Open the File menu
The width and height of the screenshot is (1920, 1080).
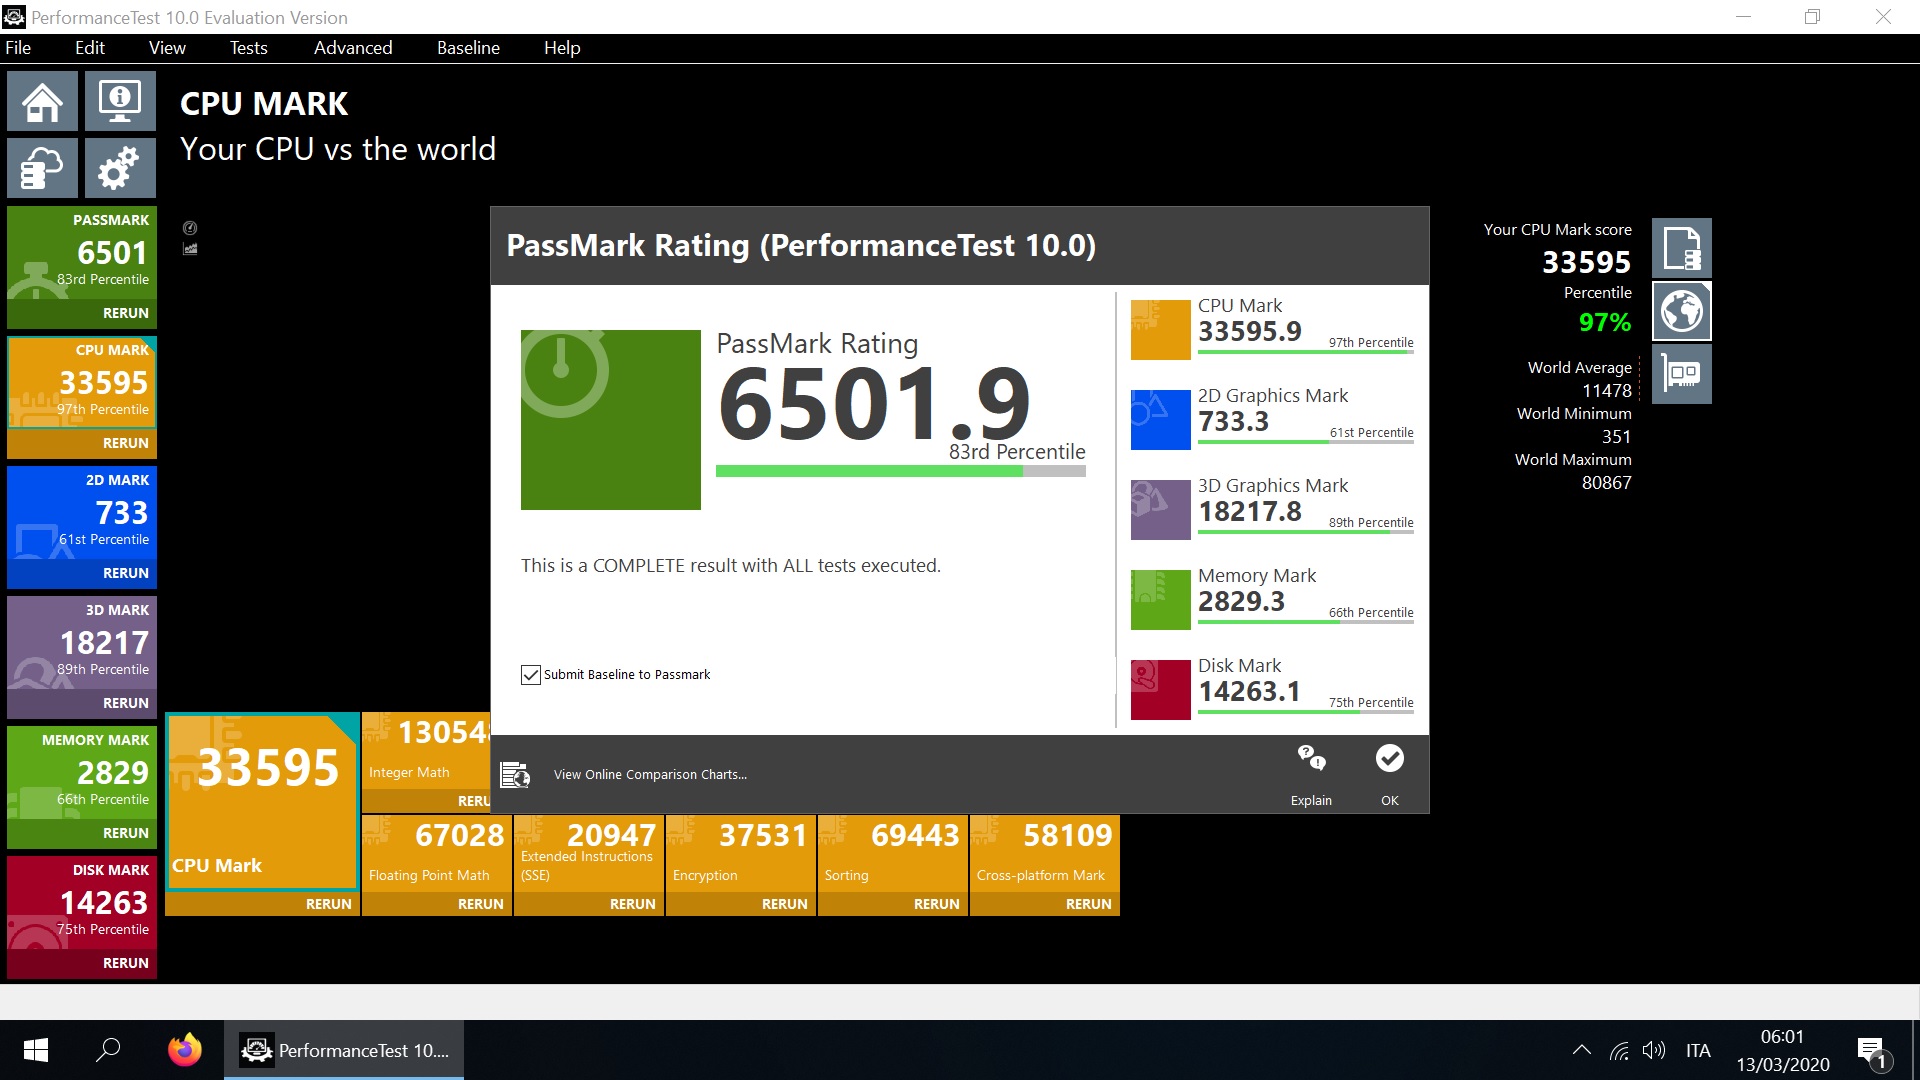pos(18,48)
